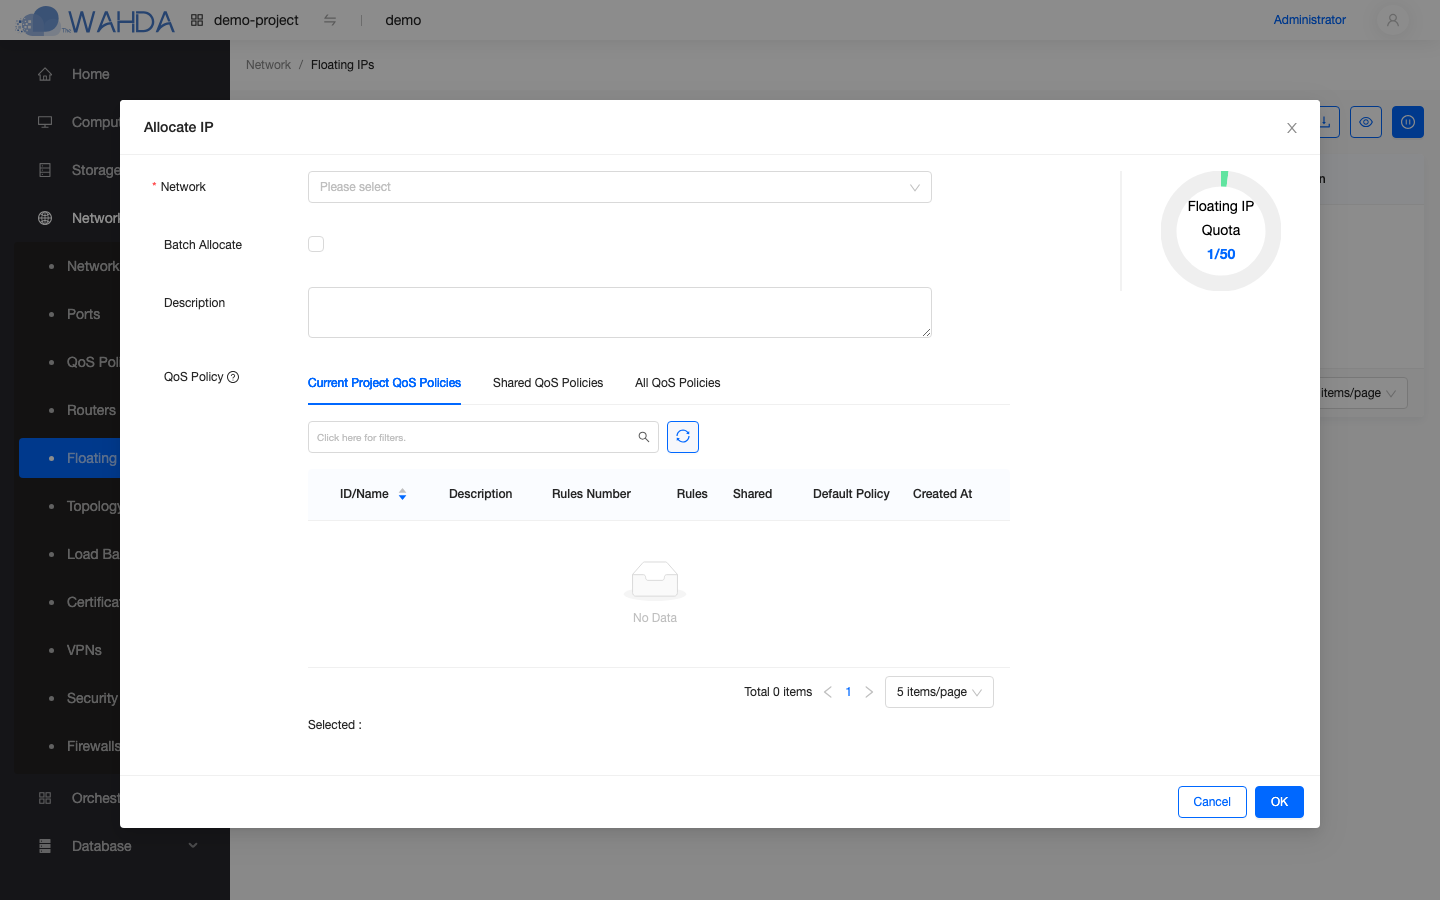Open Firewalls in the sidebar
This screenshot has width=1440, height=900.
click(x=93, y=746)
